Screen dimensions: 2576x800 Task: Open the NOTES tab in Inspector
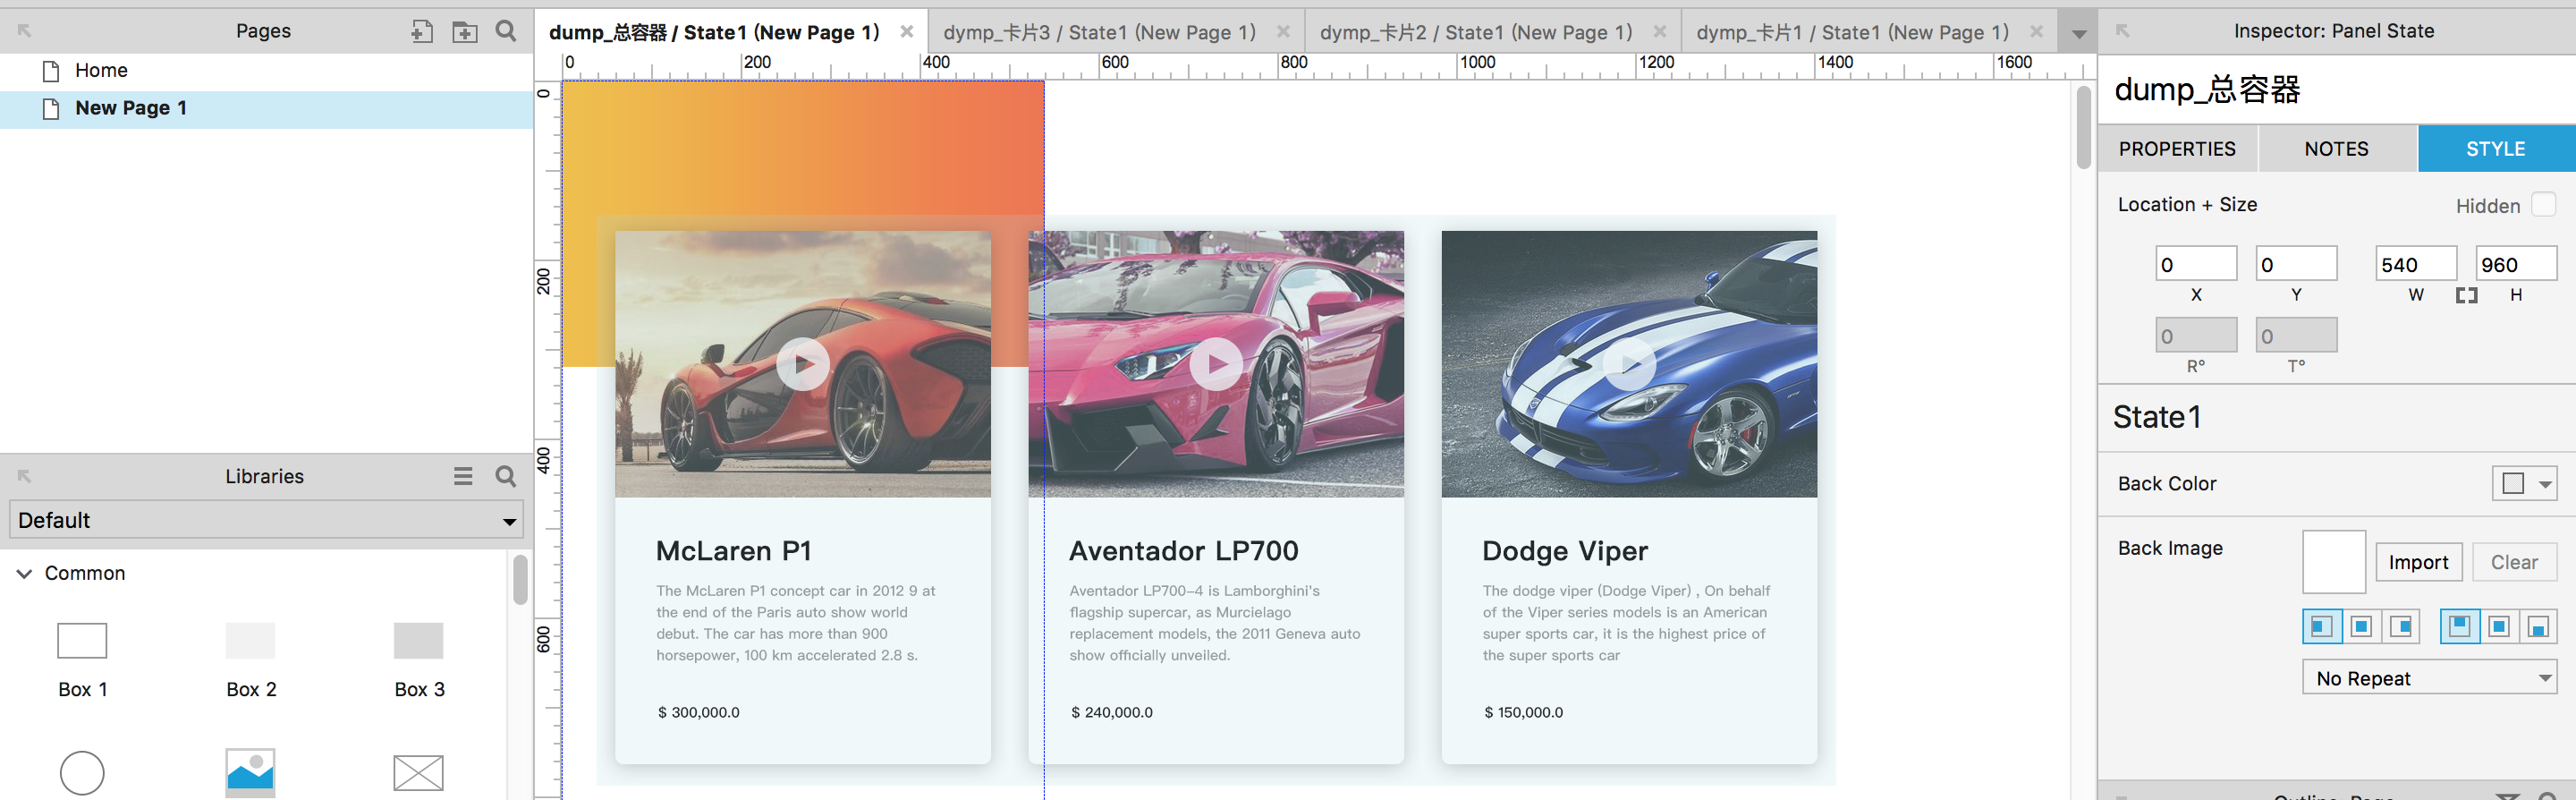point(2337,149)
